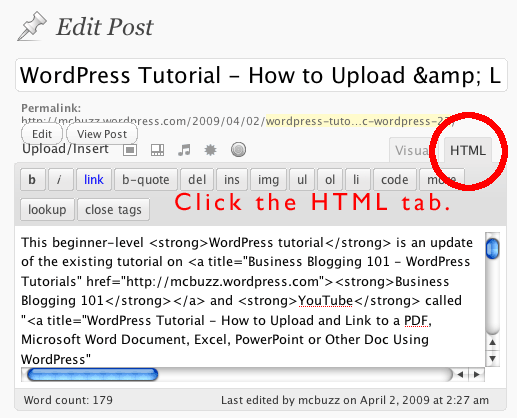
Task: Click the underlined word YouTube in editor
Action: point(325,301)
